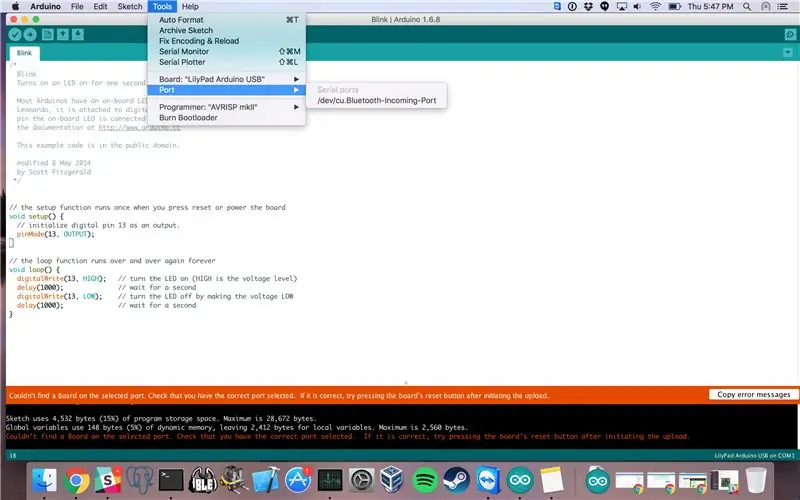Open Slack from the dock
Image resolution: width=800 pixels, height=500 pixels.
[x=108, y=480]
